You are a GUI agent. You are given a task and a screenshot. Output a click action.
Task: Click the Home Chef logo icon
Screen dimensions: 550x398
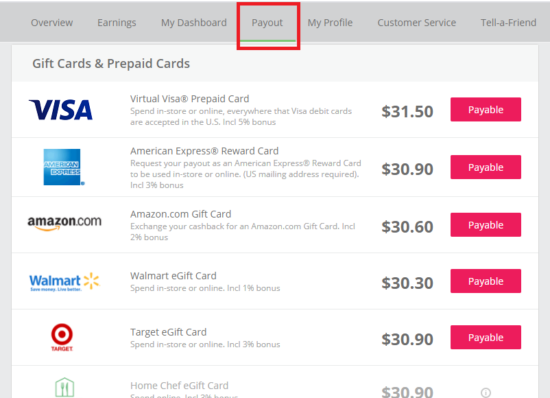coord(65,387)
